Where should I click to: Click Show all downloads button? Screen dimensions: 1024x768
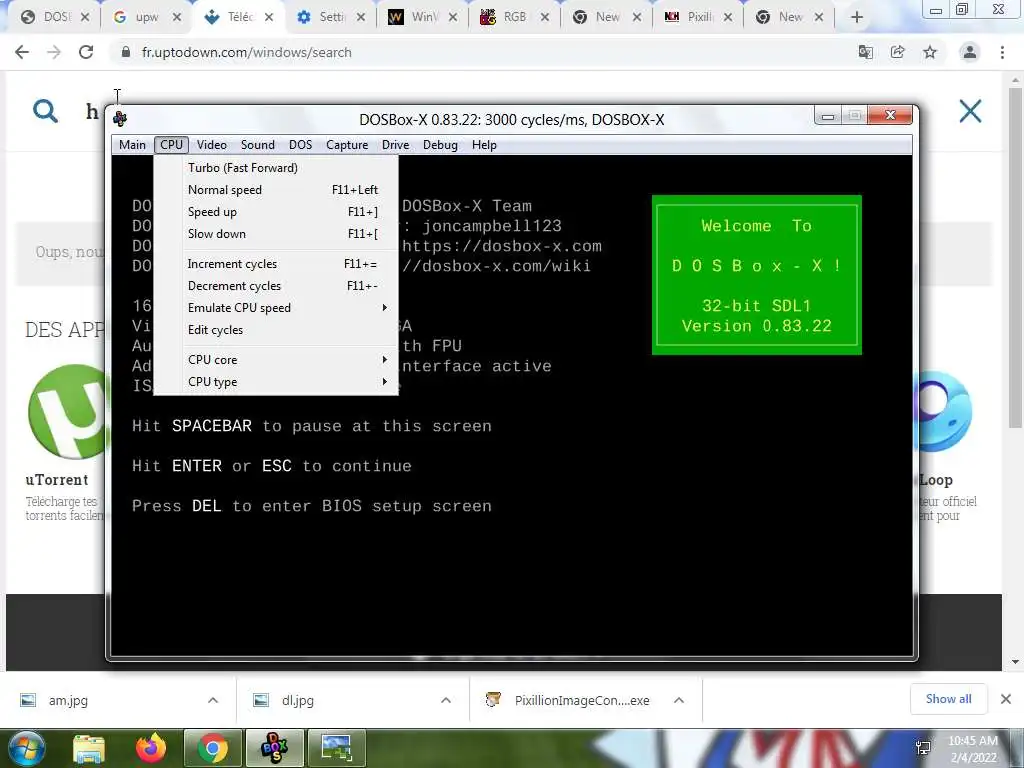point(948,699)
